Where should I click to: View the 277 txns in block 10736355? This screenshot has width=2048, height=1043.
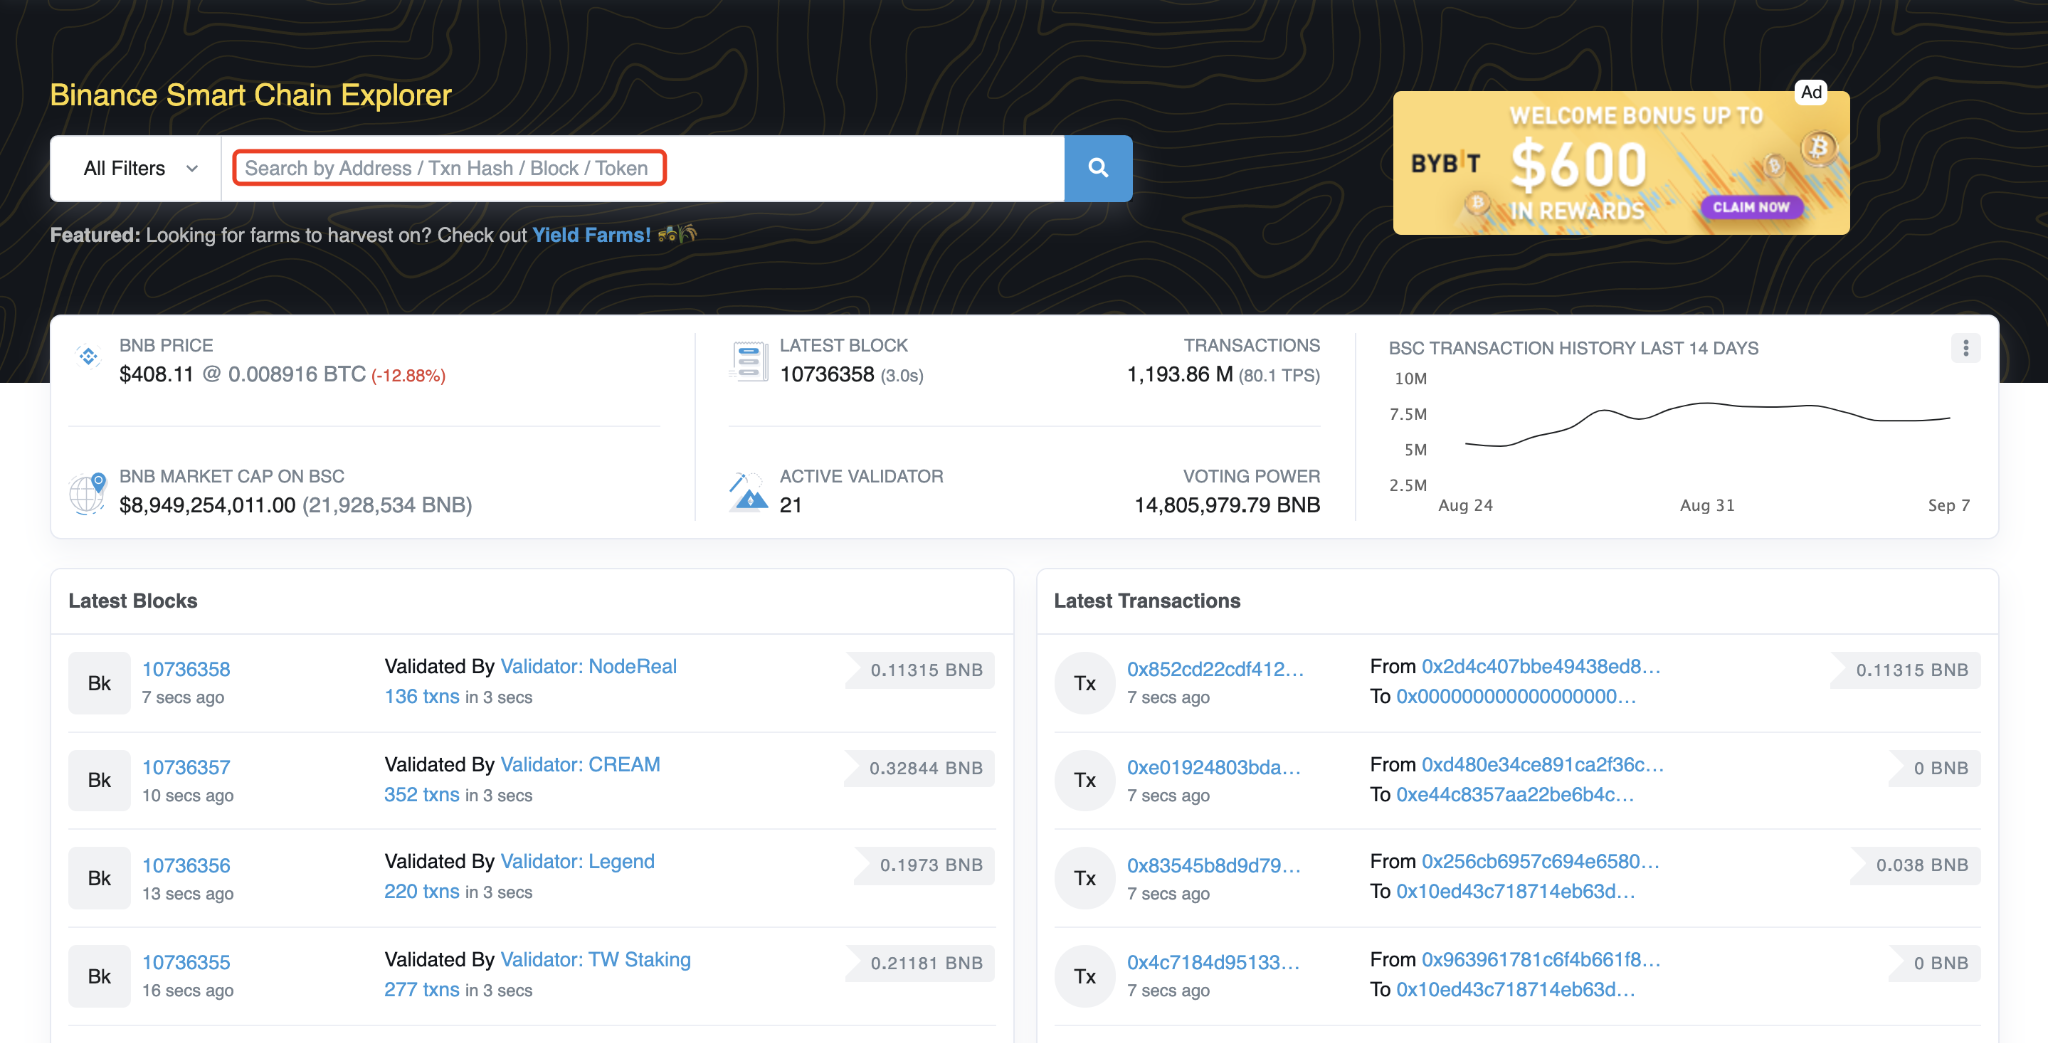pyautogui.click(x=422, y=989)
